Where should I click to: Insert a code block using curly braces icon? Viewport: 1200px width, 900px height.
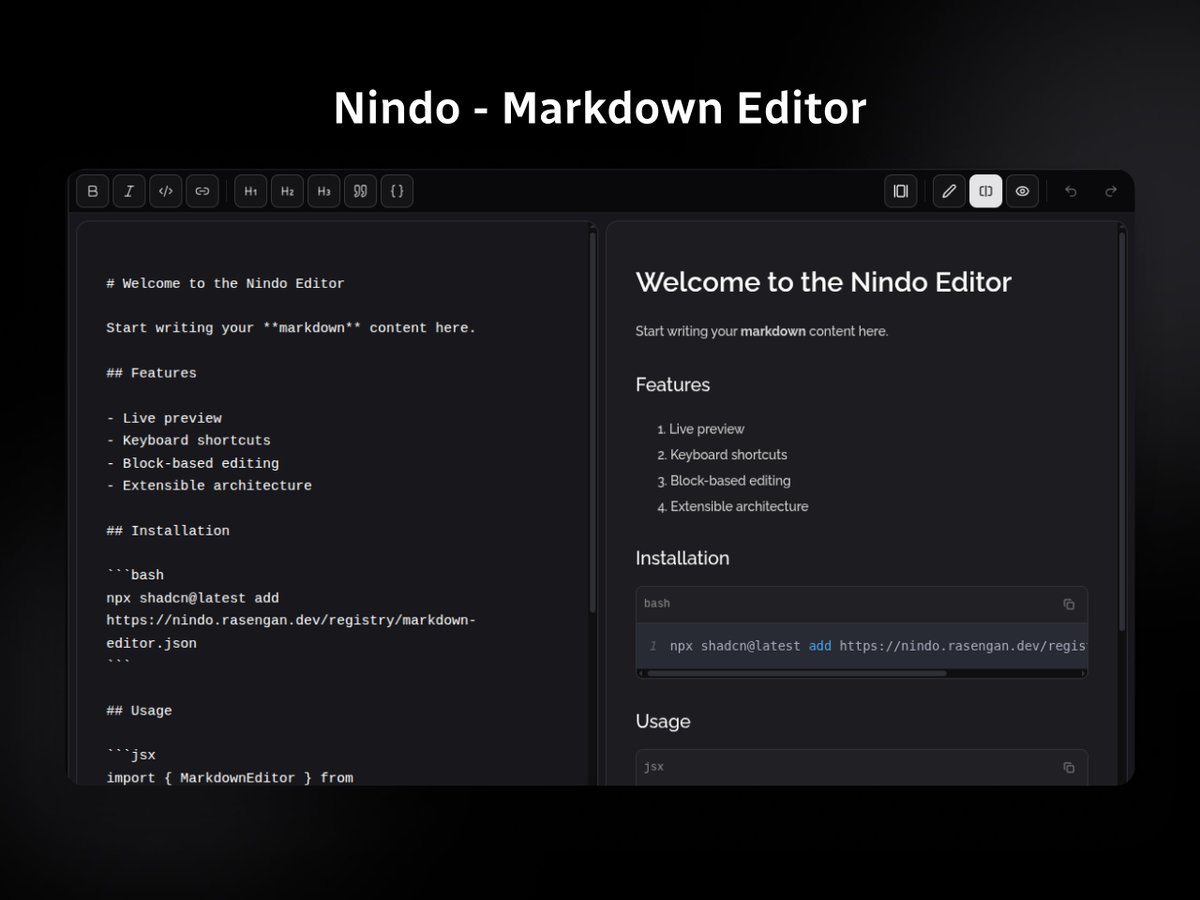[397, 191]
